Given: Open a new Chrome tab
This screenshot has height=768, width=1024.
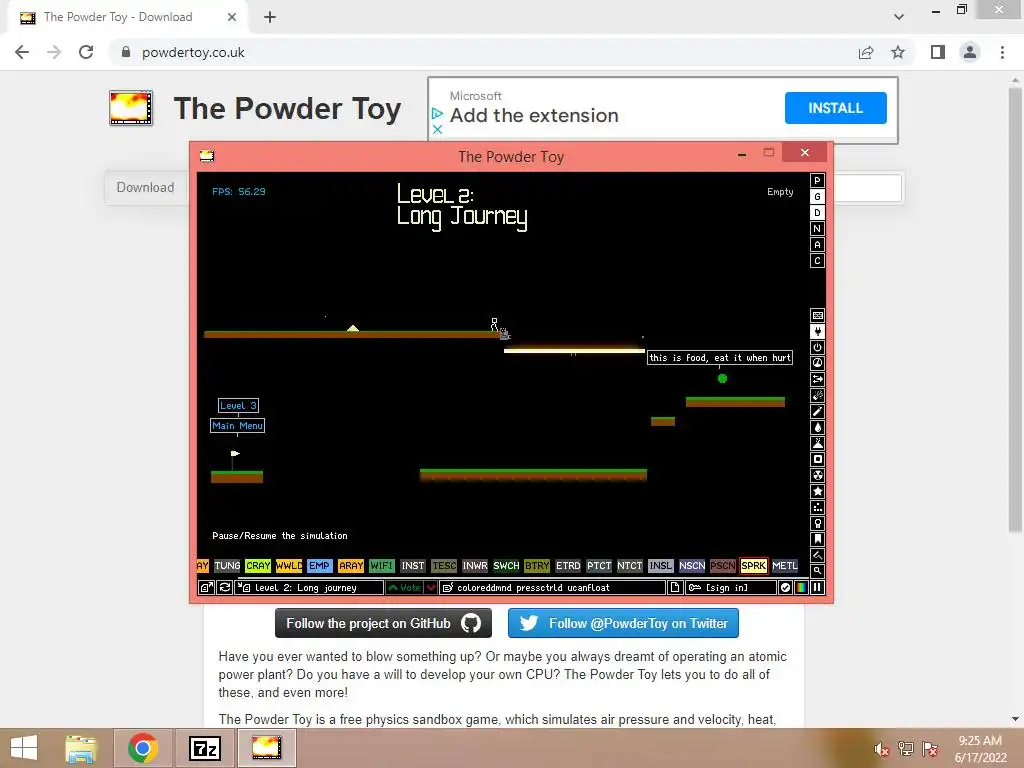Looking at the screenshot, I should [x=270, y=17].
